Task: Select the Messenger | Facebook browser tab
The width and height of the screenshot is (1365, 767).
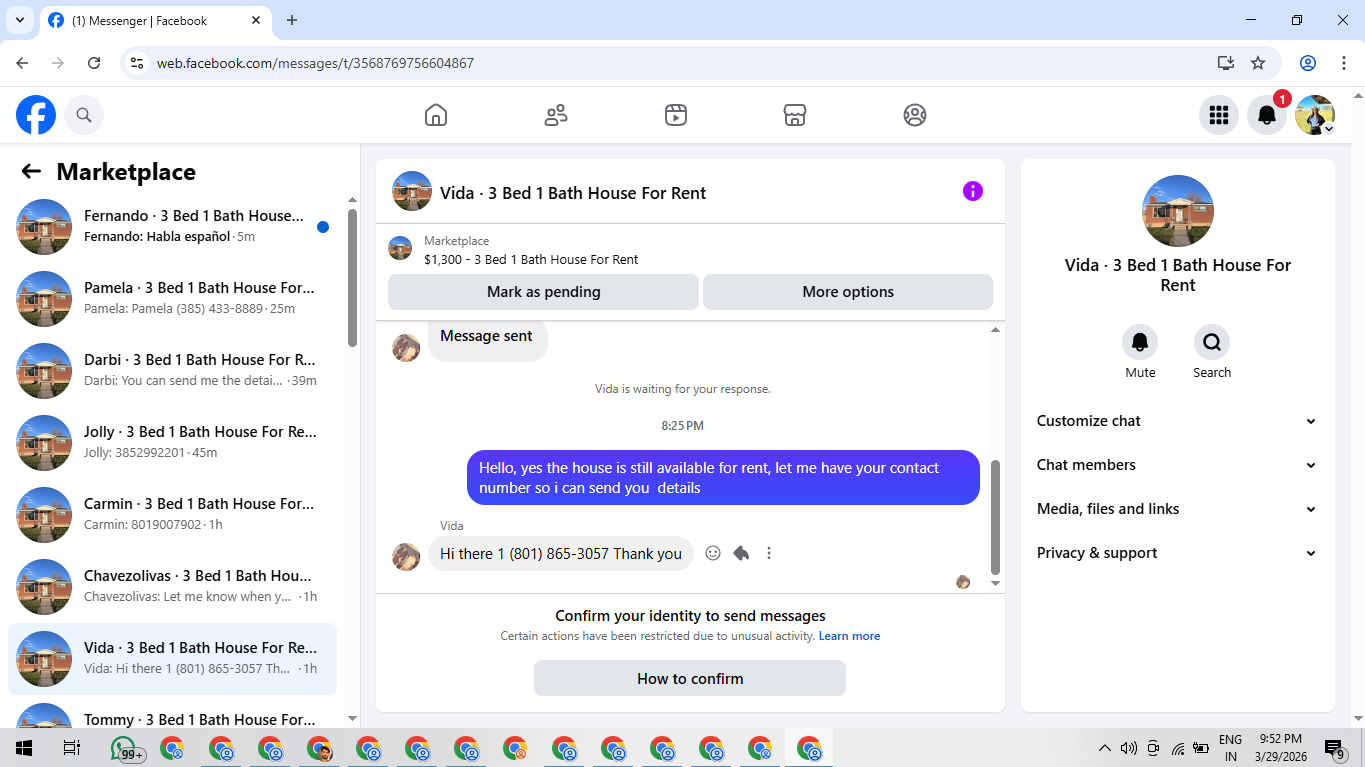Action: pos(155,20)
